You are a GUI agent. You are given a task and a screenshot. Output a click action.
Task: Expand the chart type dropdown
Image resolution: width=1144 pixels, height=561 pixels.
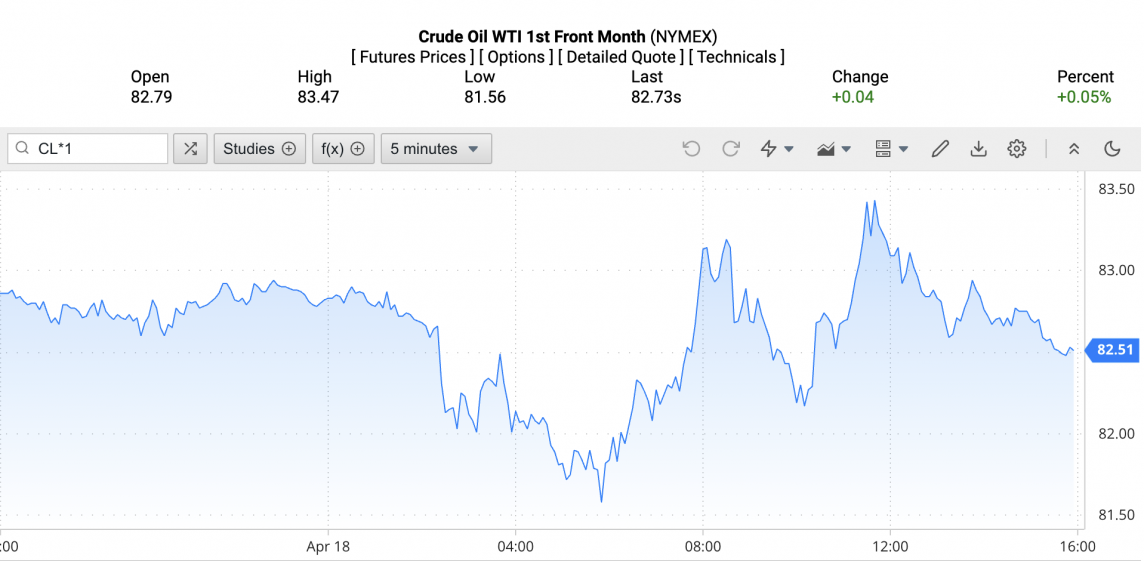pyautogui.click(x=834, y=149)
